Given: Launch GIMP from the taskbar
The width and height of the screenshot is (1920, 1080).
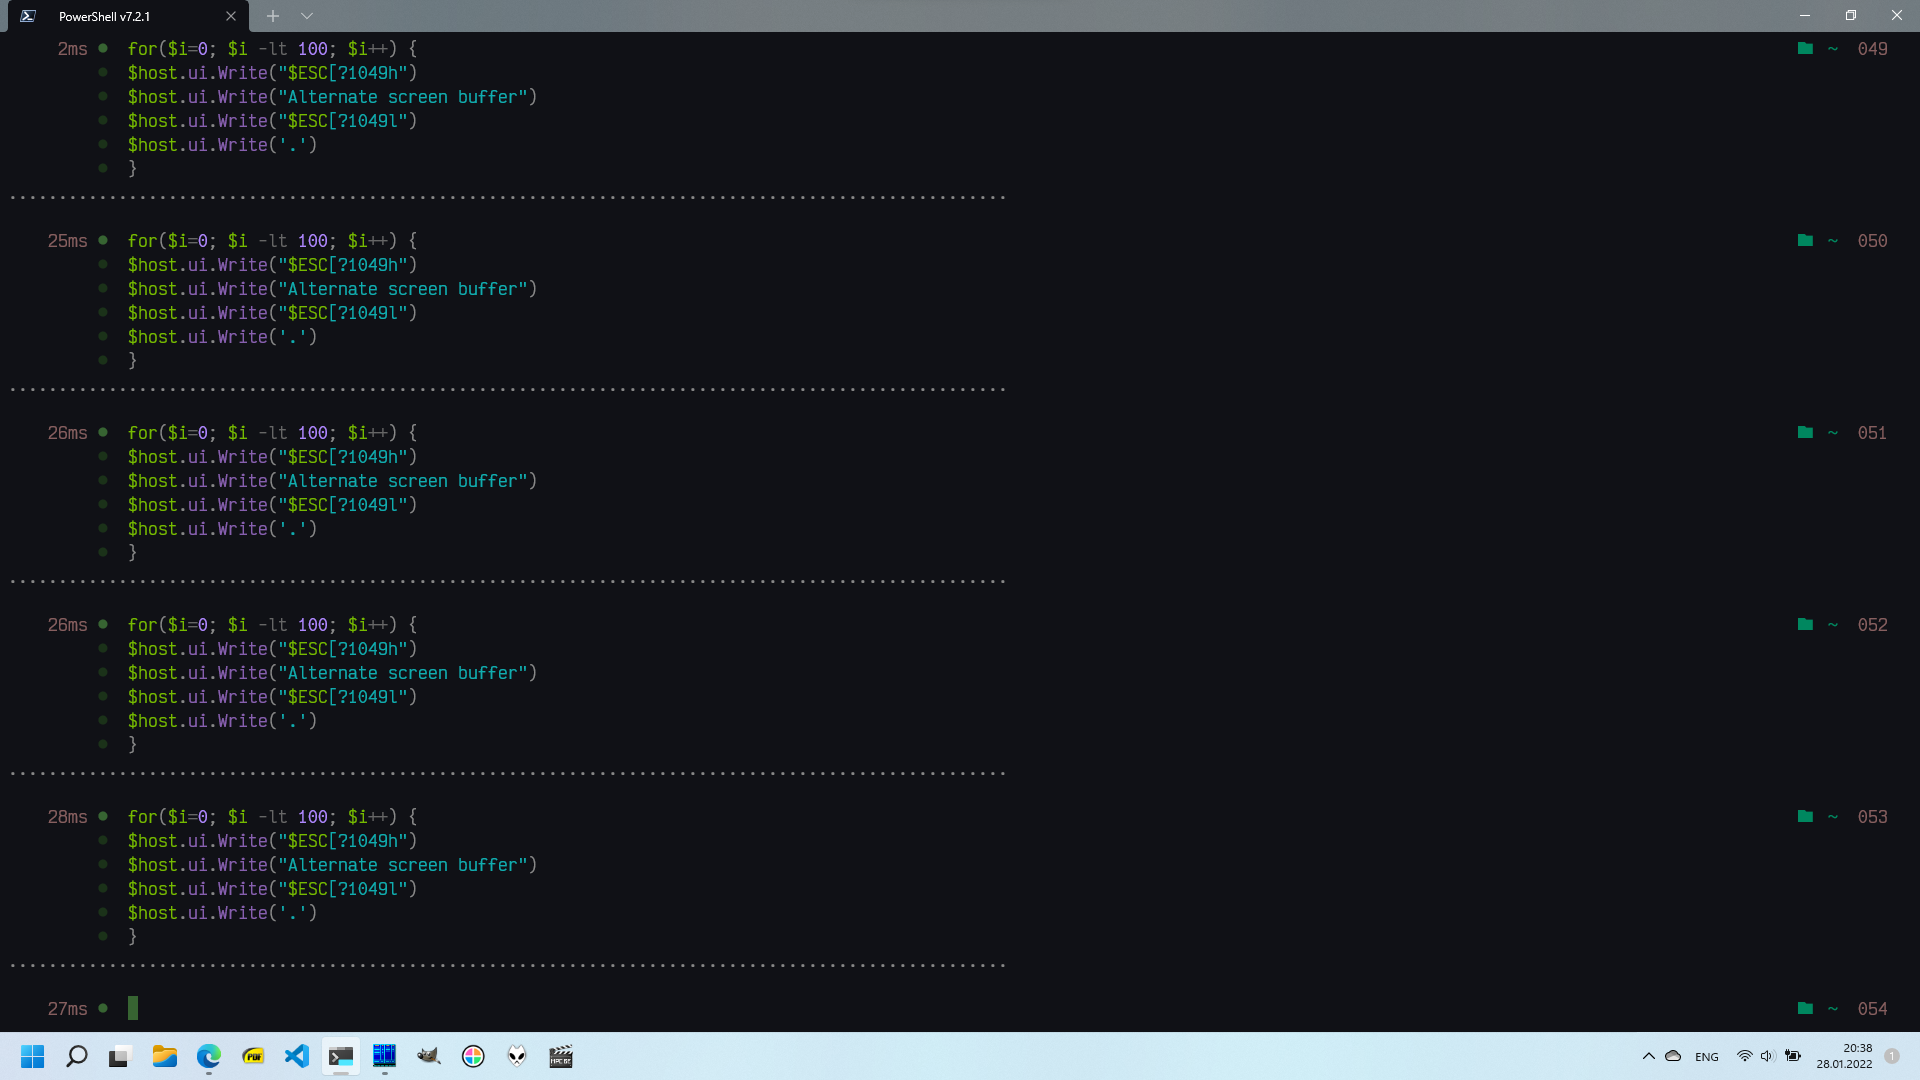Looking at the screenshot, I should point(429,1056).
